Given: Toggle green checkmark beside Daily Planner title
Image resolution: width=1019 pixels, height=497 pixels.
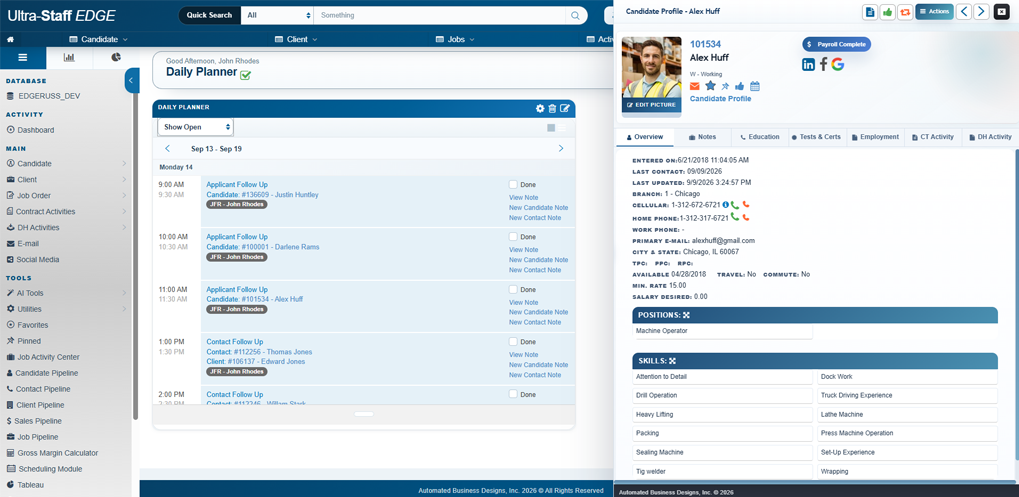Looking at the screenshot, I should tap(246, 75).
